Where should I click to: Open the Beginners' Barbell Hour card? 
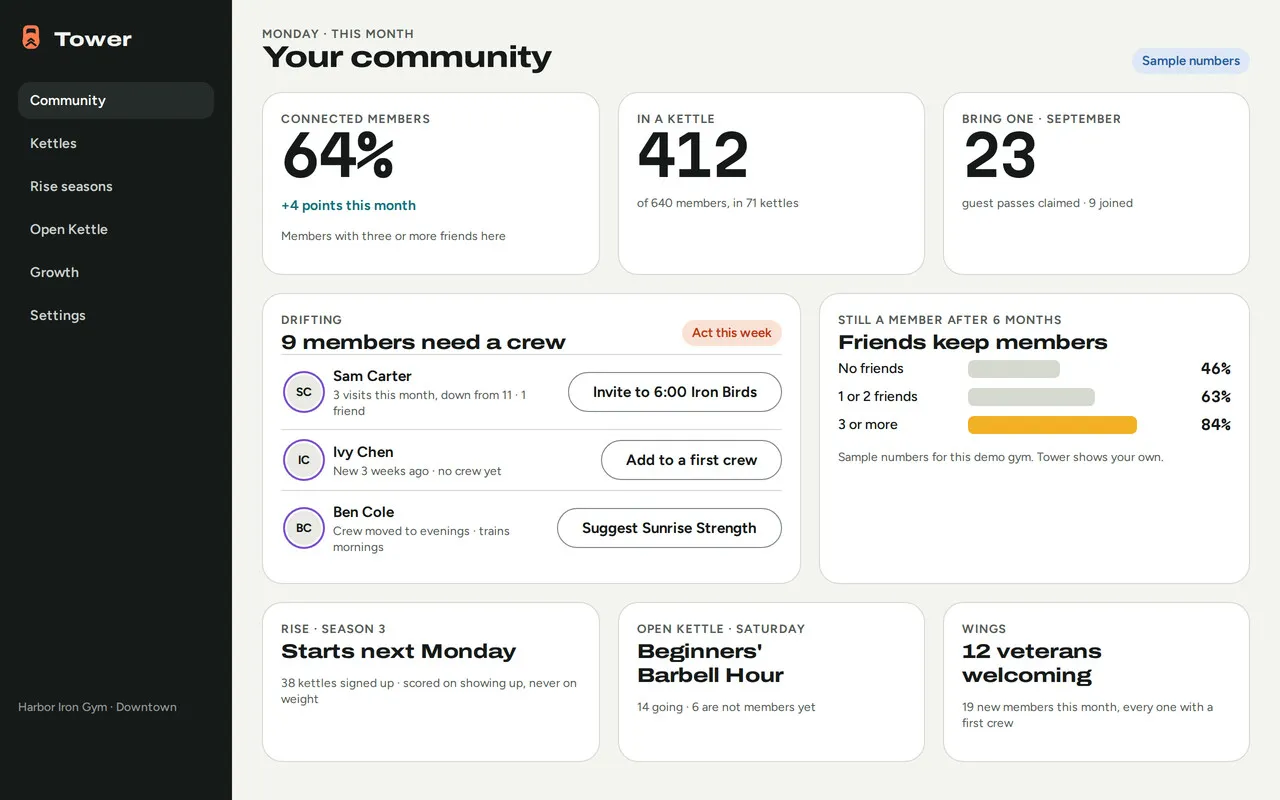771,682
